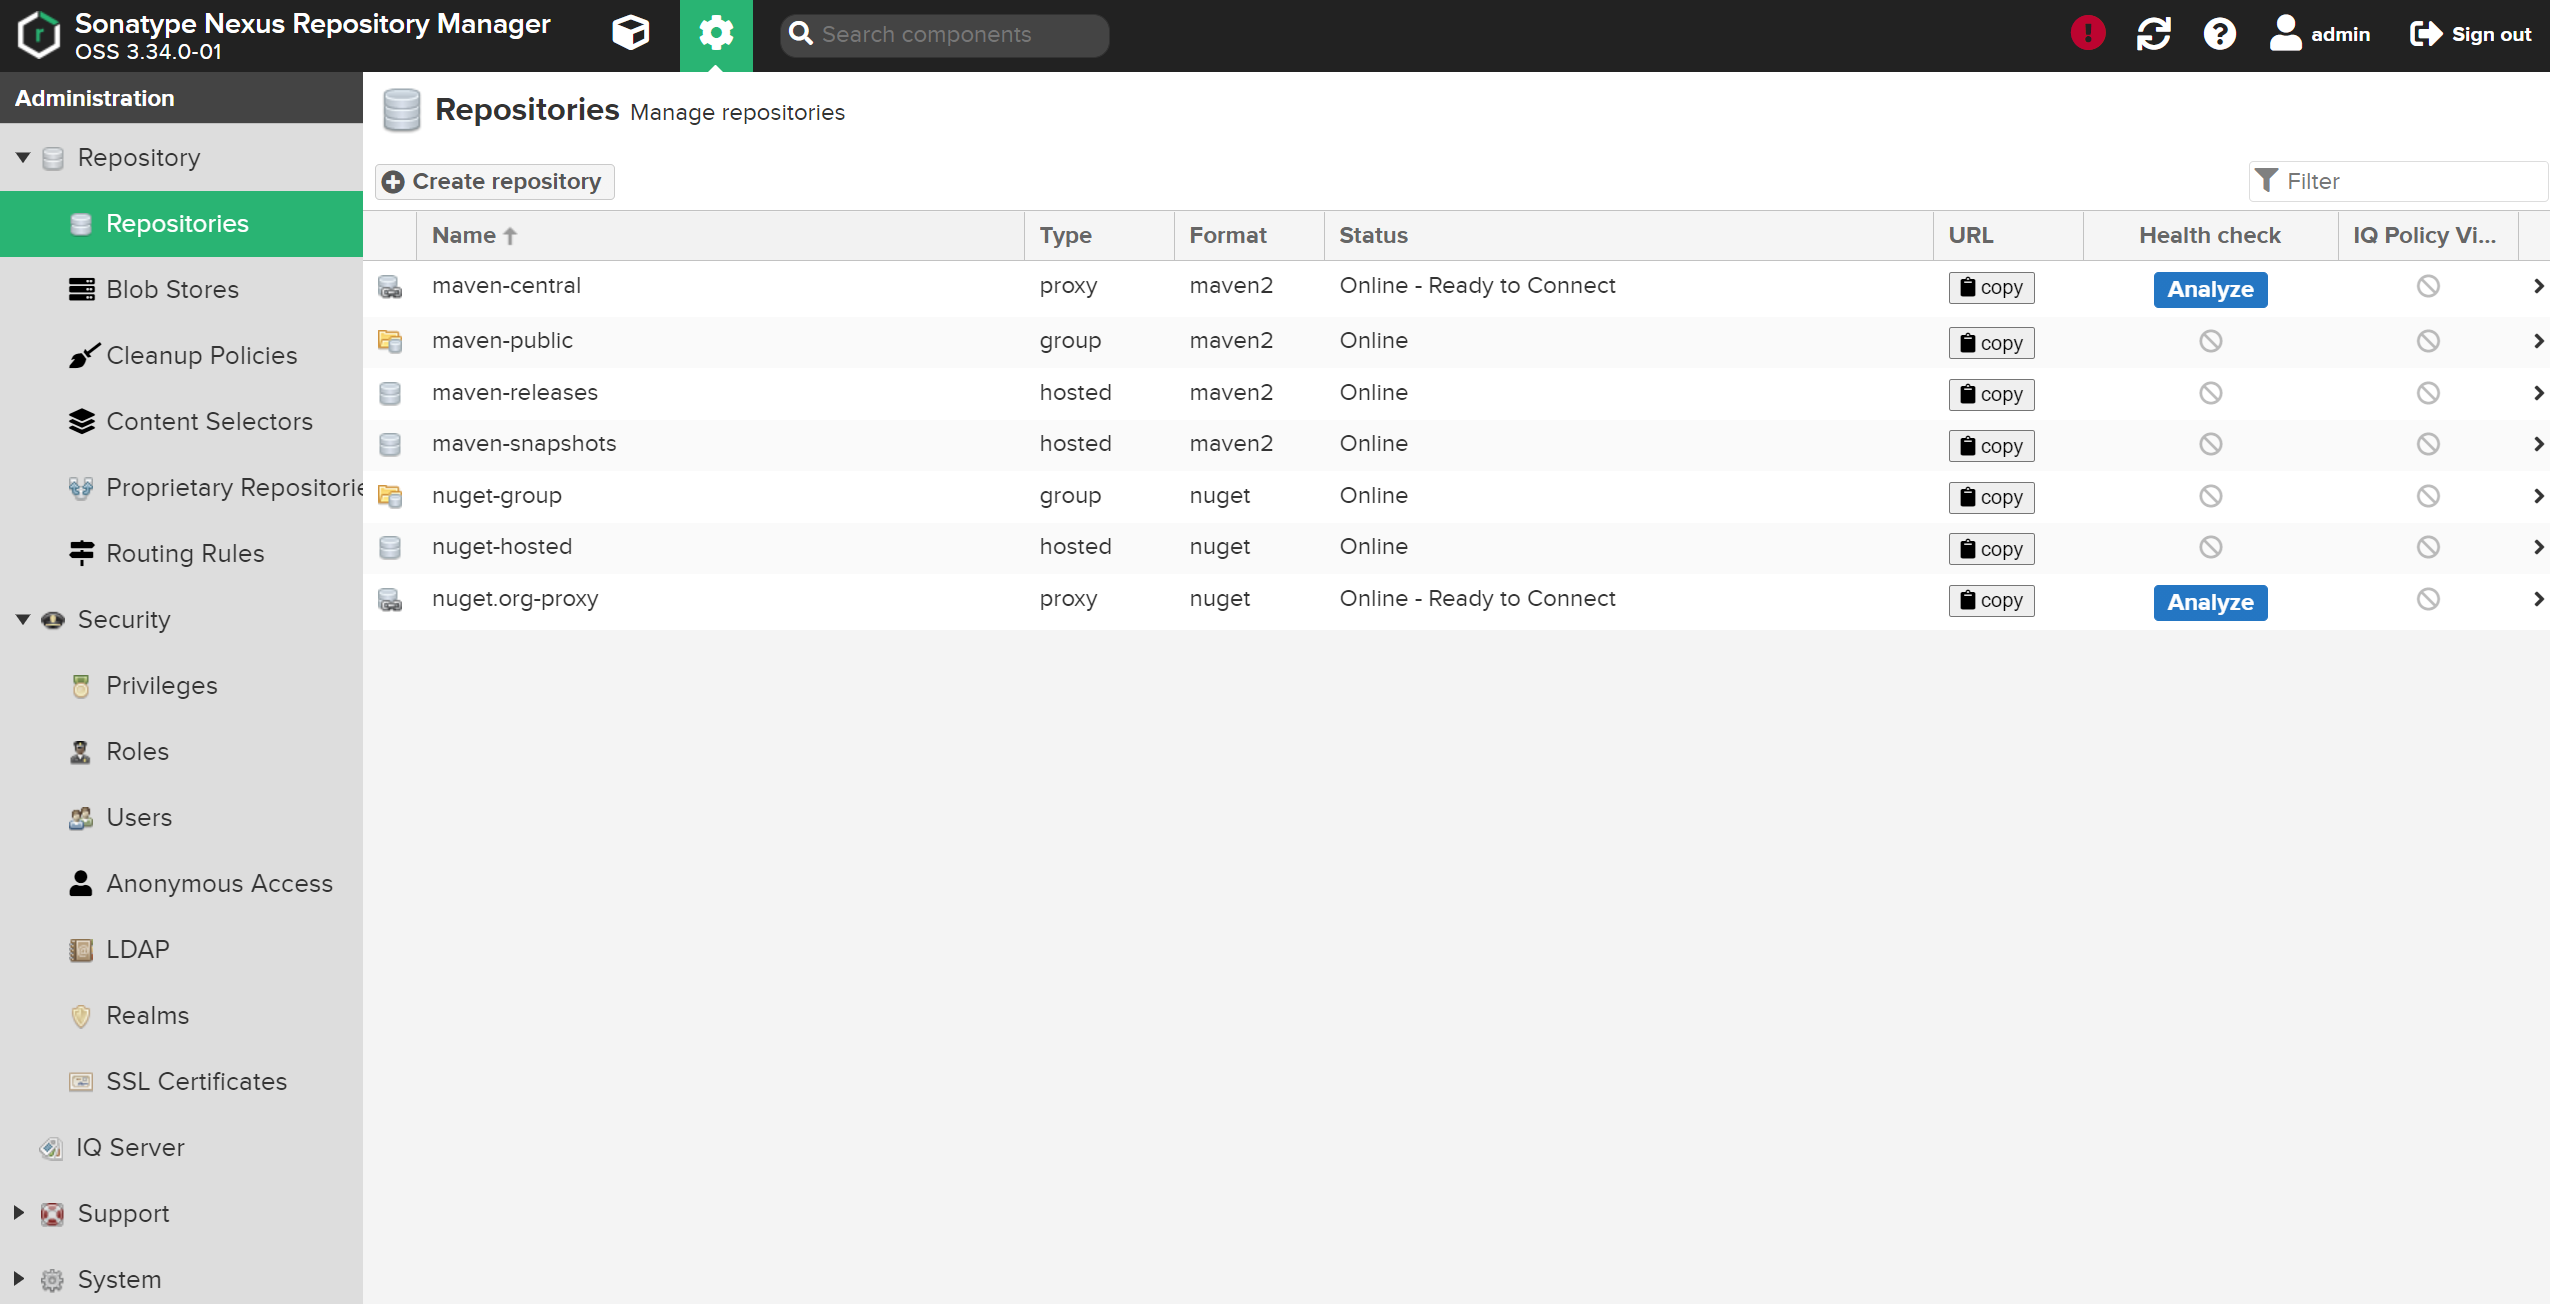Image resolution: width=2550 pixels, height=1304 pixels.
Task: Open the Browse cube icon in header
Action: 630,33
